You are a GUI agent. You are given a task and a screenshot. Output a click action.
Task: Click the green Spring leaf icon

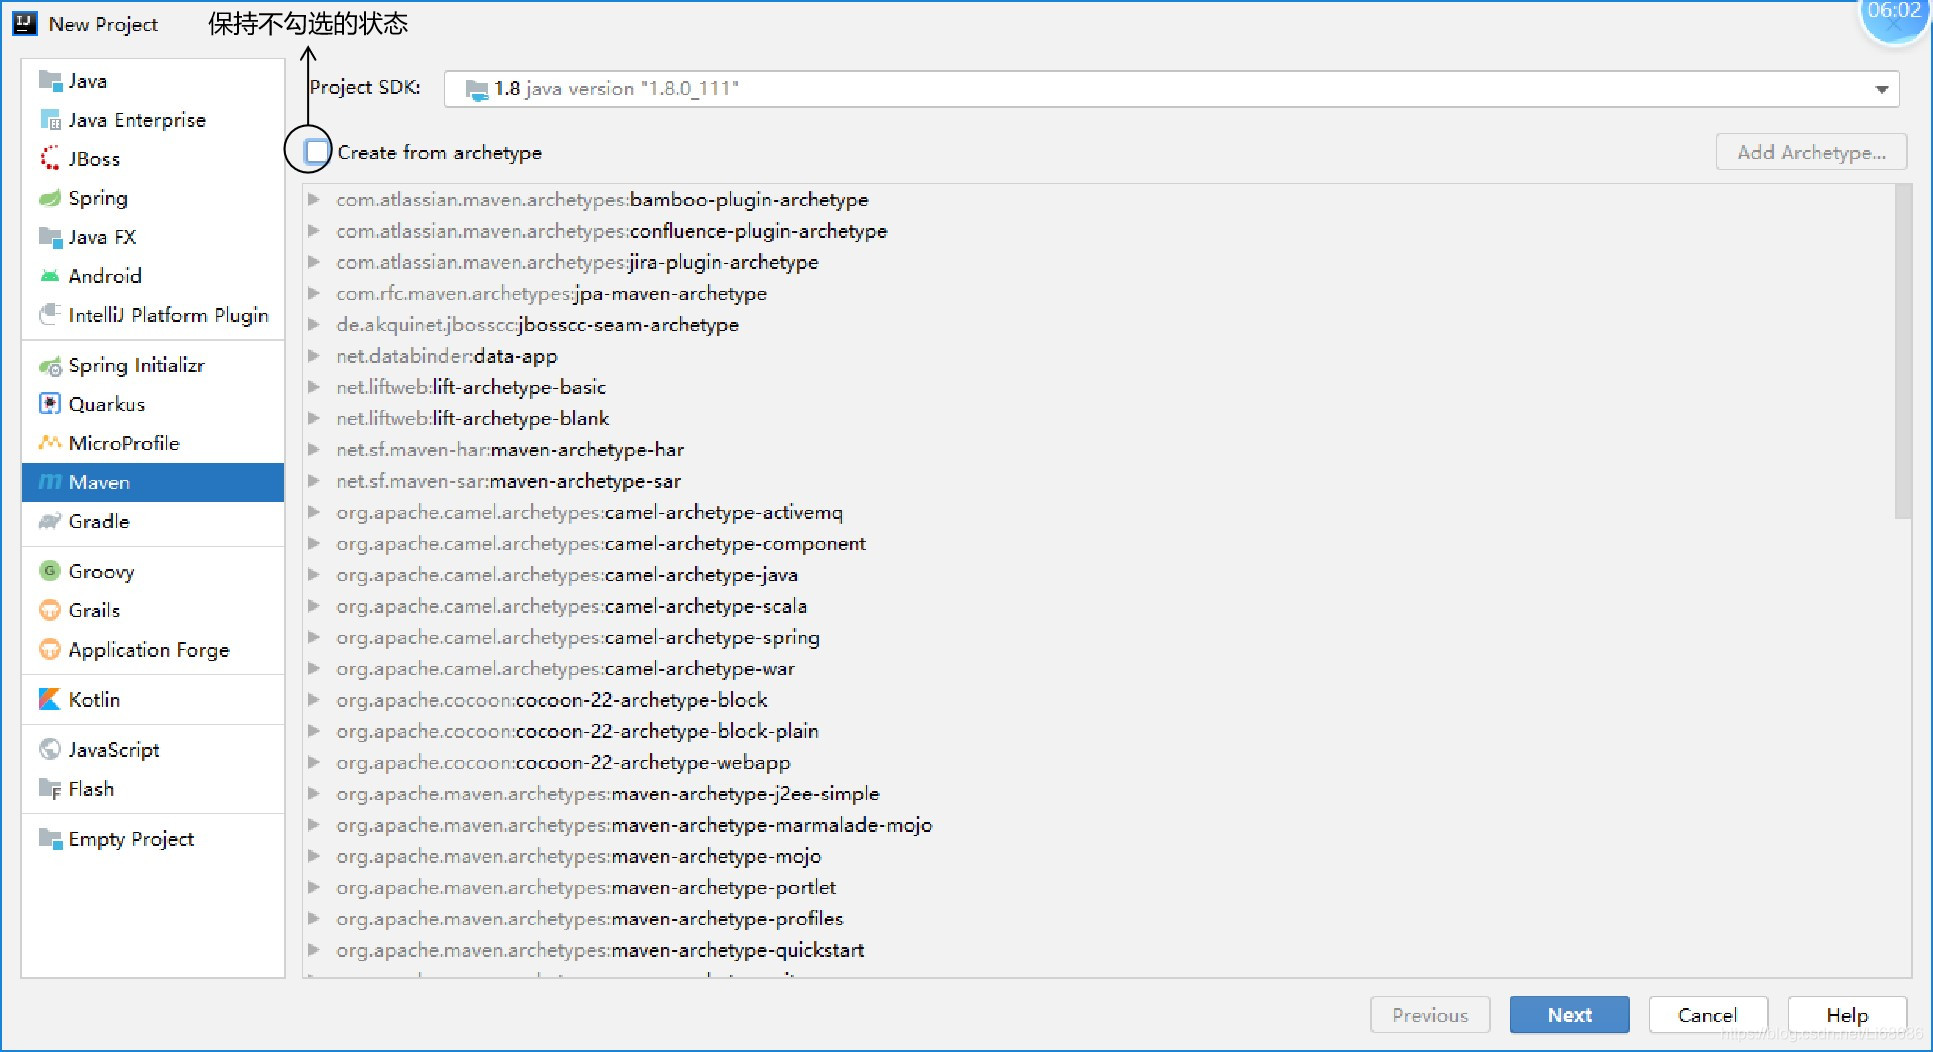tap(49, 198)
